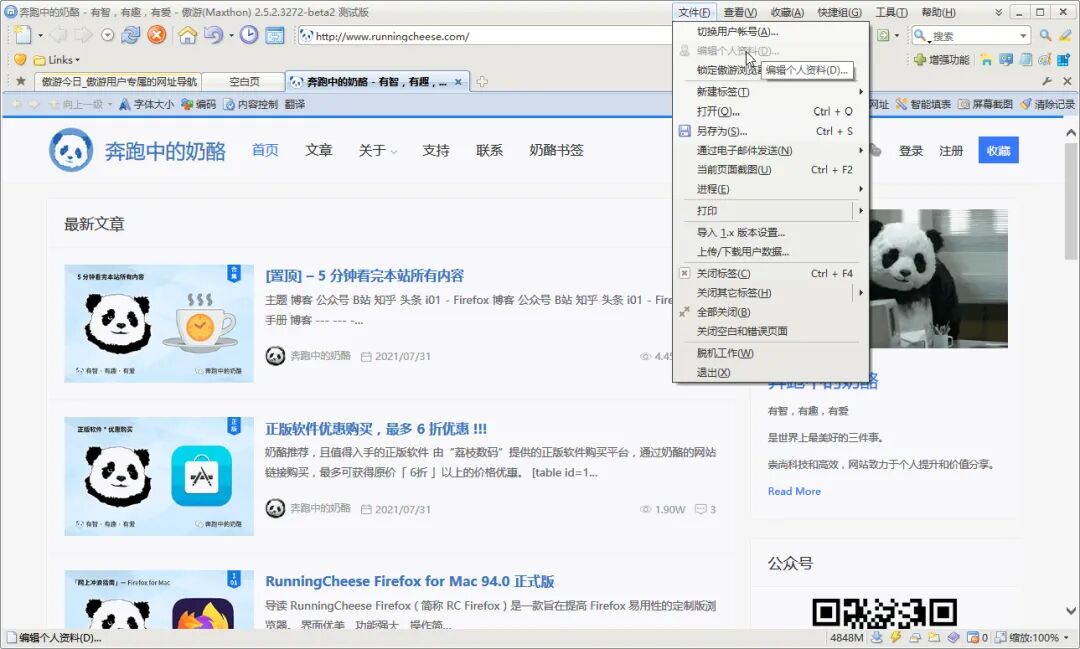The height and width of the screenshot is (649, 1080).
Task: Toggle 脱机工作(W) offline mode
Action: pyautogui.click(x=770, y=353)
